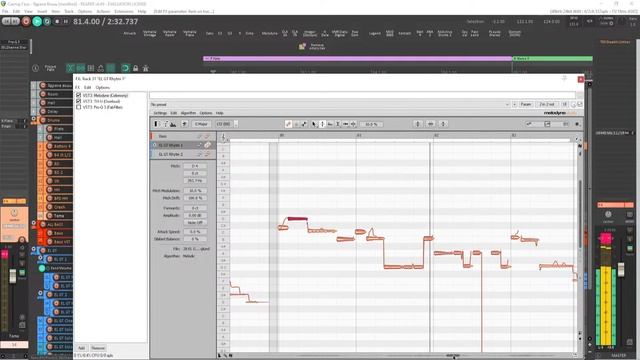The height and width of the screenshot is (360, 640).
Task: Click the Melodyne sound editor icon
Action: (x=173, y=124)
